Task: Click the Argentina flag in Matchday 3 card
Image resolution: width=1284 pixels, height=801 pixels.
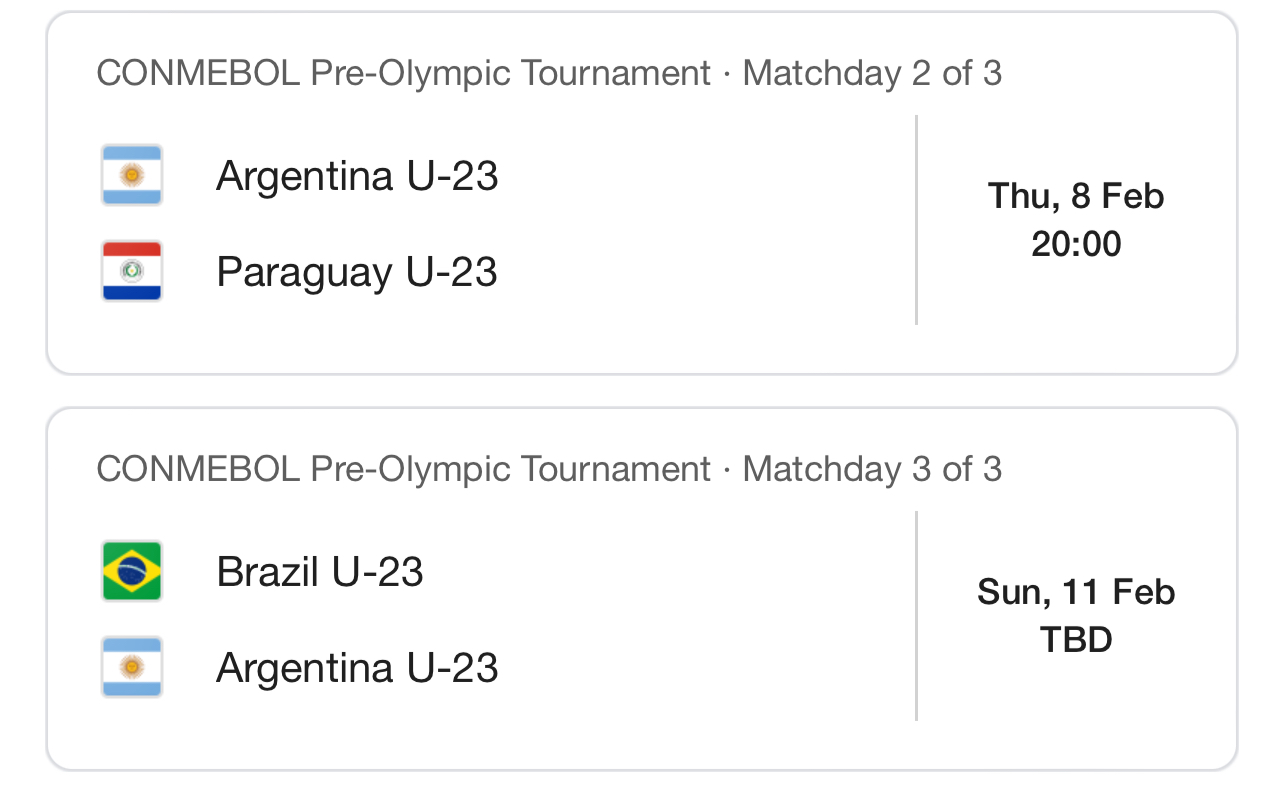Action: (132, 667)
